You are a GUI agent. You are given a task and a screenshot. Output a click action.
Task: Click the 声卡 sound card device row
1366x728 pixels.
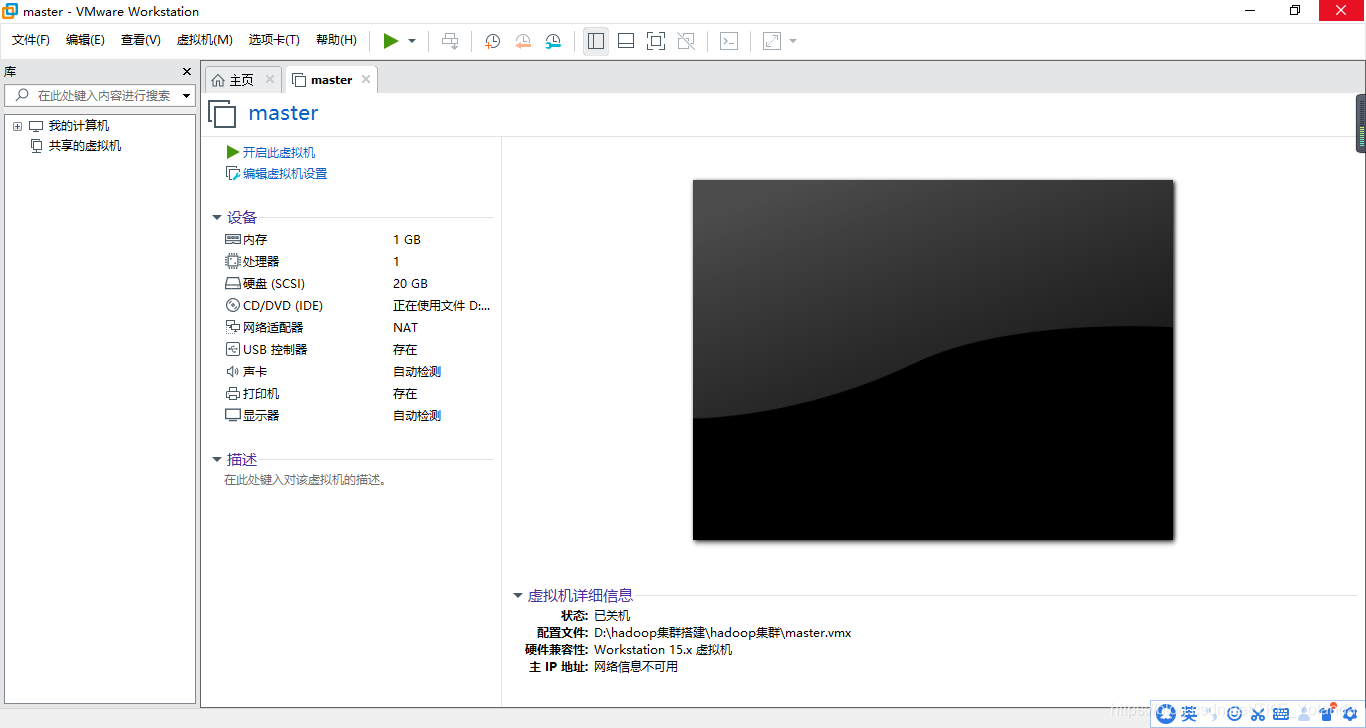(358, 372)
